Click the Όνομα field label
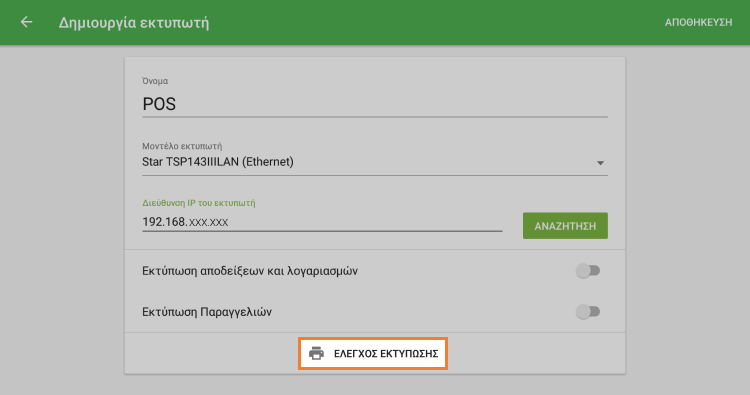The height and width of the screenshot is (395, 750). click(155, 81)
